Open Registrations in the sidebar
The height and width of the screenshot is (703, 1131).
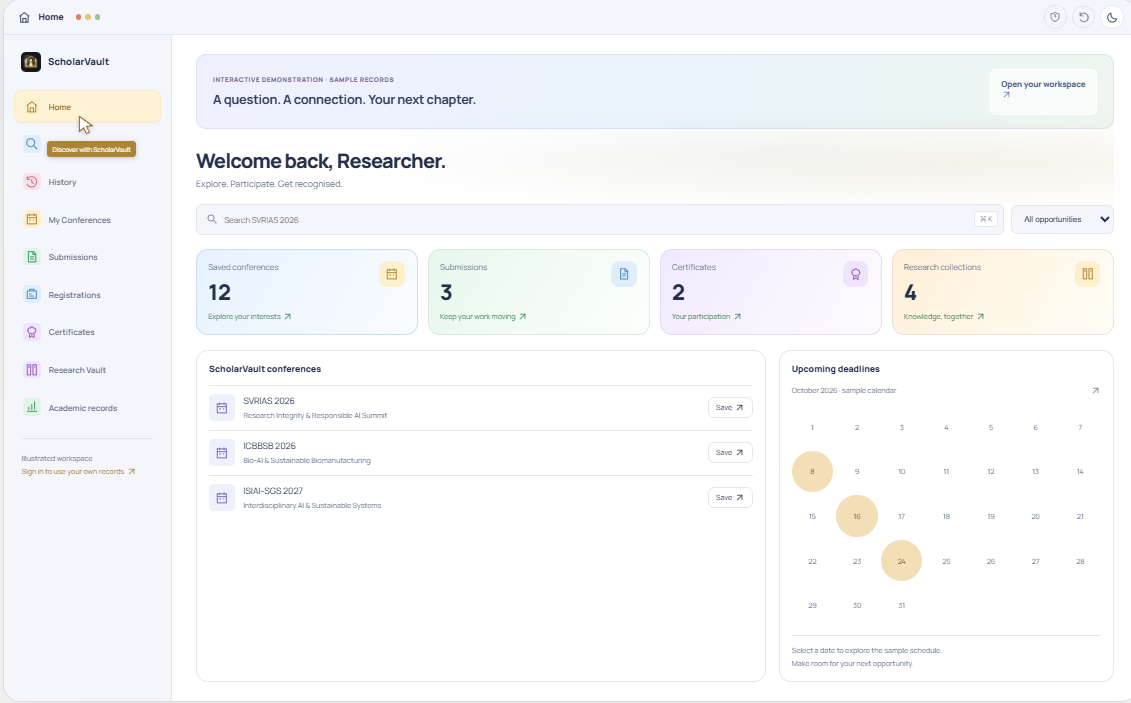click(87, 295)
